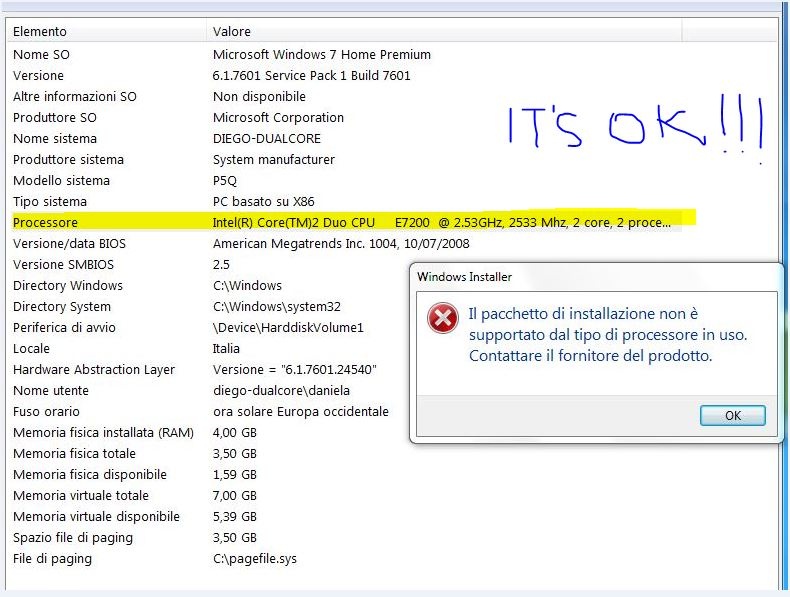
Task: Select the Nome sistema row label
Action: coord(54,139)
